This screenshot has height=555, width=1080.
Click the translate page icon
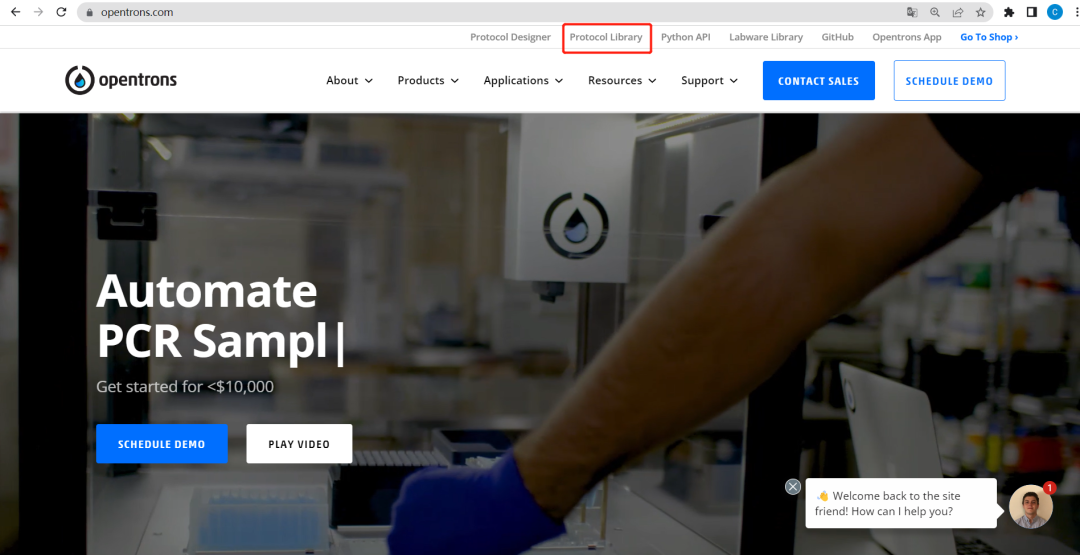tap(912, 12)
